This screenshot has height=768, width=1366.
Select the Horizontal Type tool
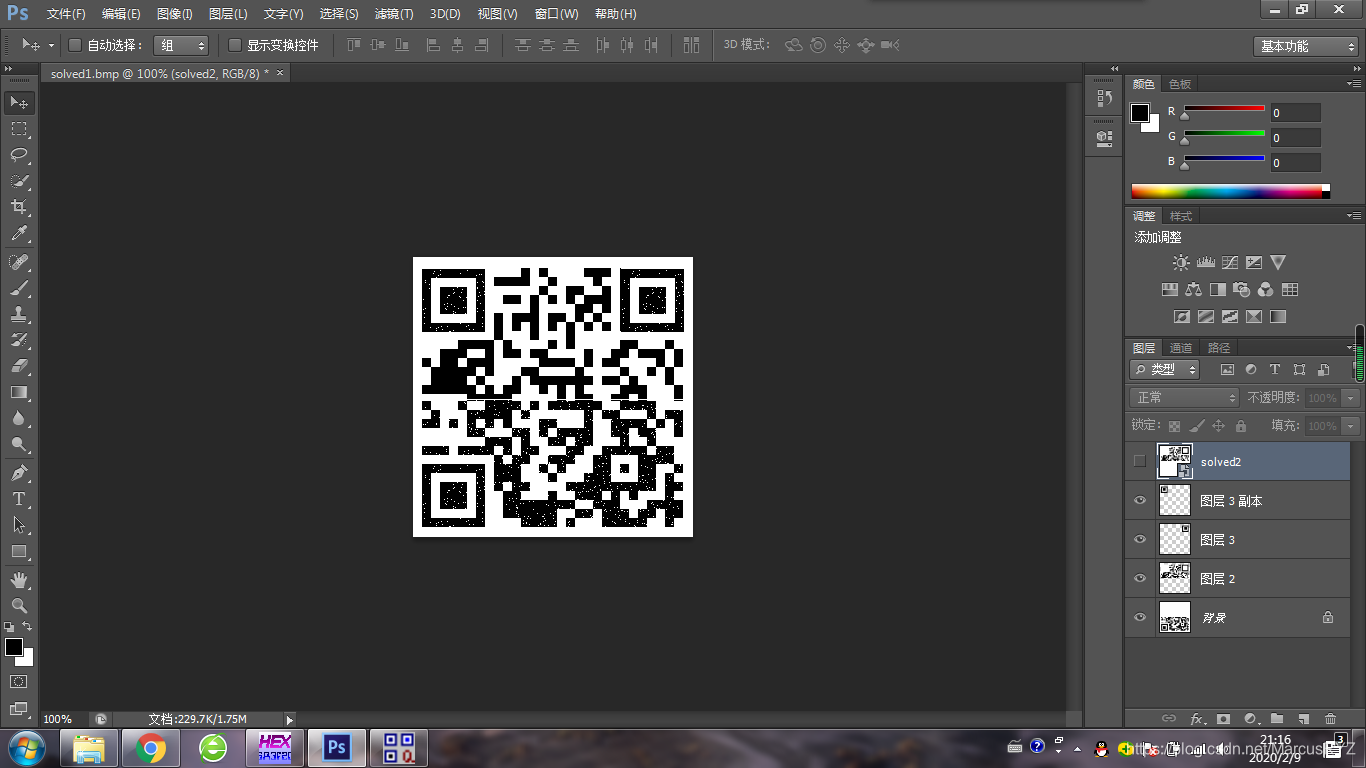(x=19, y=498)
